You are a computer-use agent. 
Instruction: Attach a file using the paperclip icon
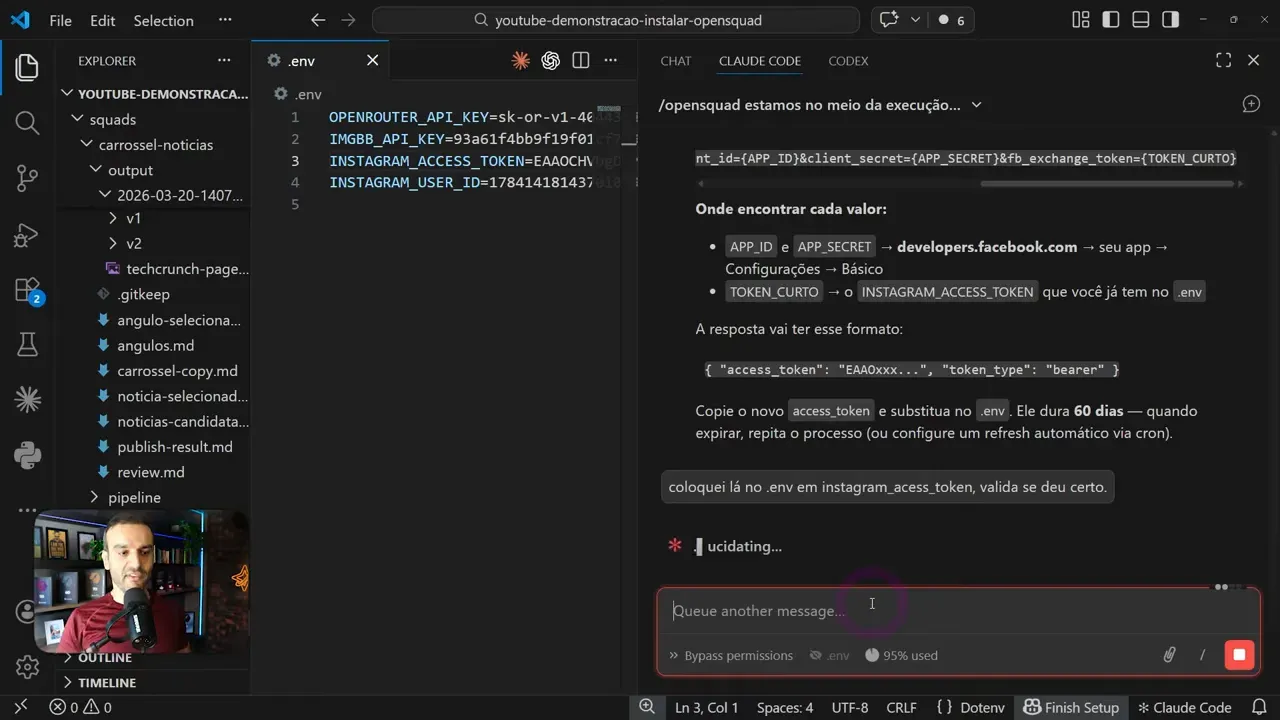point(1169,655)
